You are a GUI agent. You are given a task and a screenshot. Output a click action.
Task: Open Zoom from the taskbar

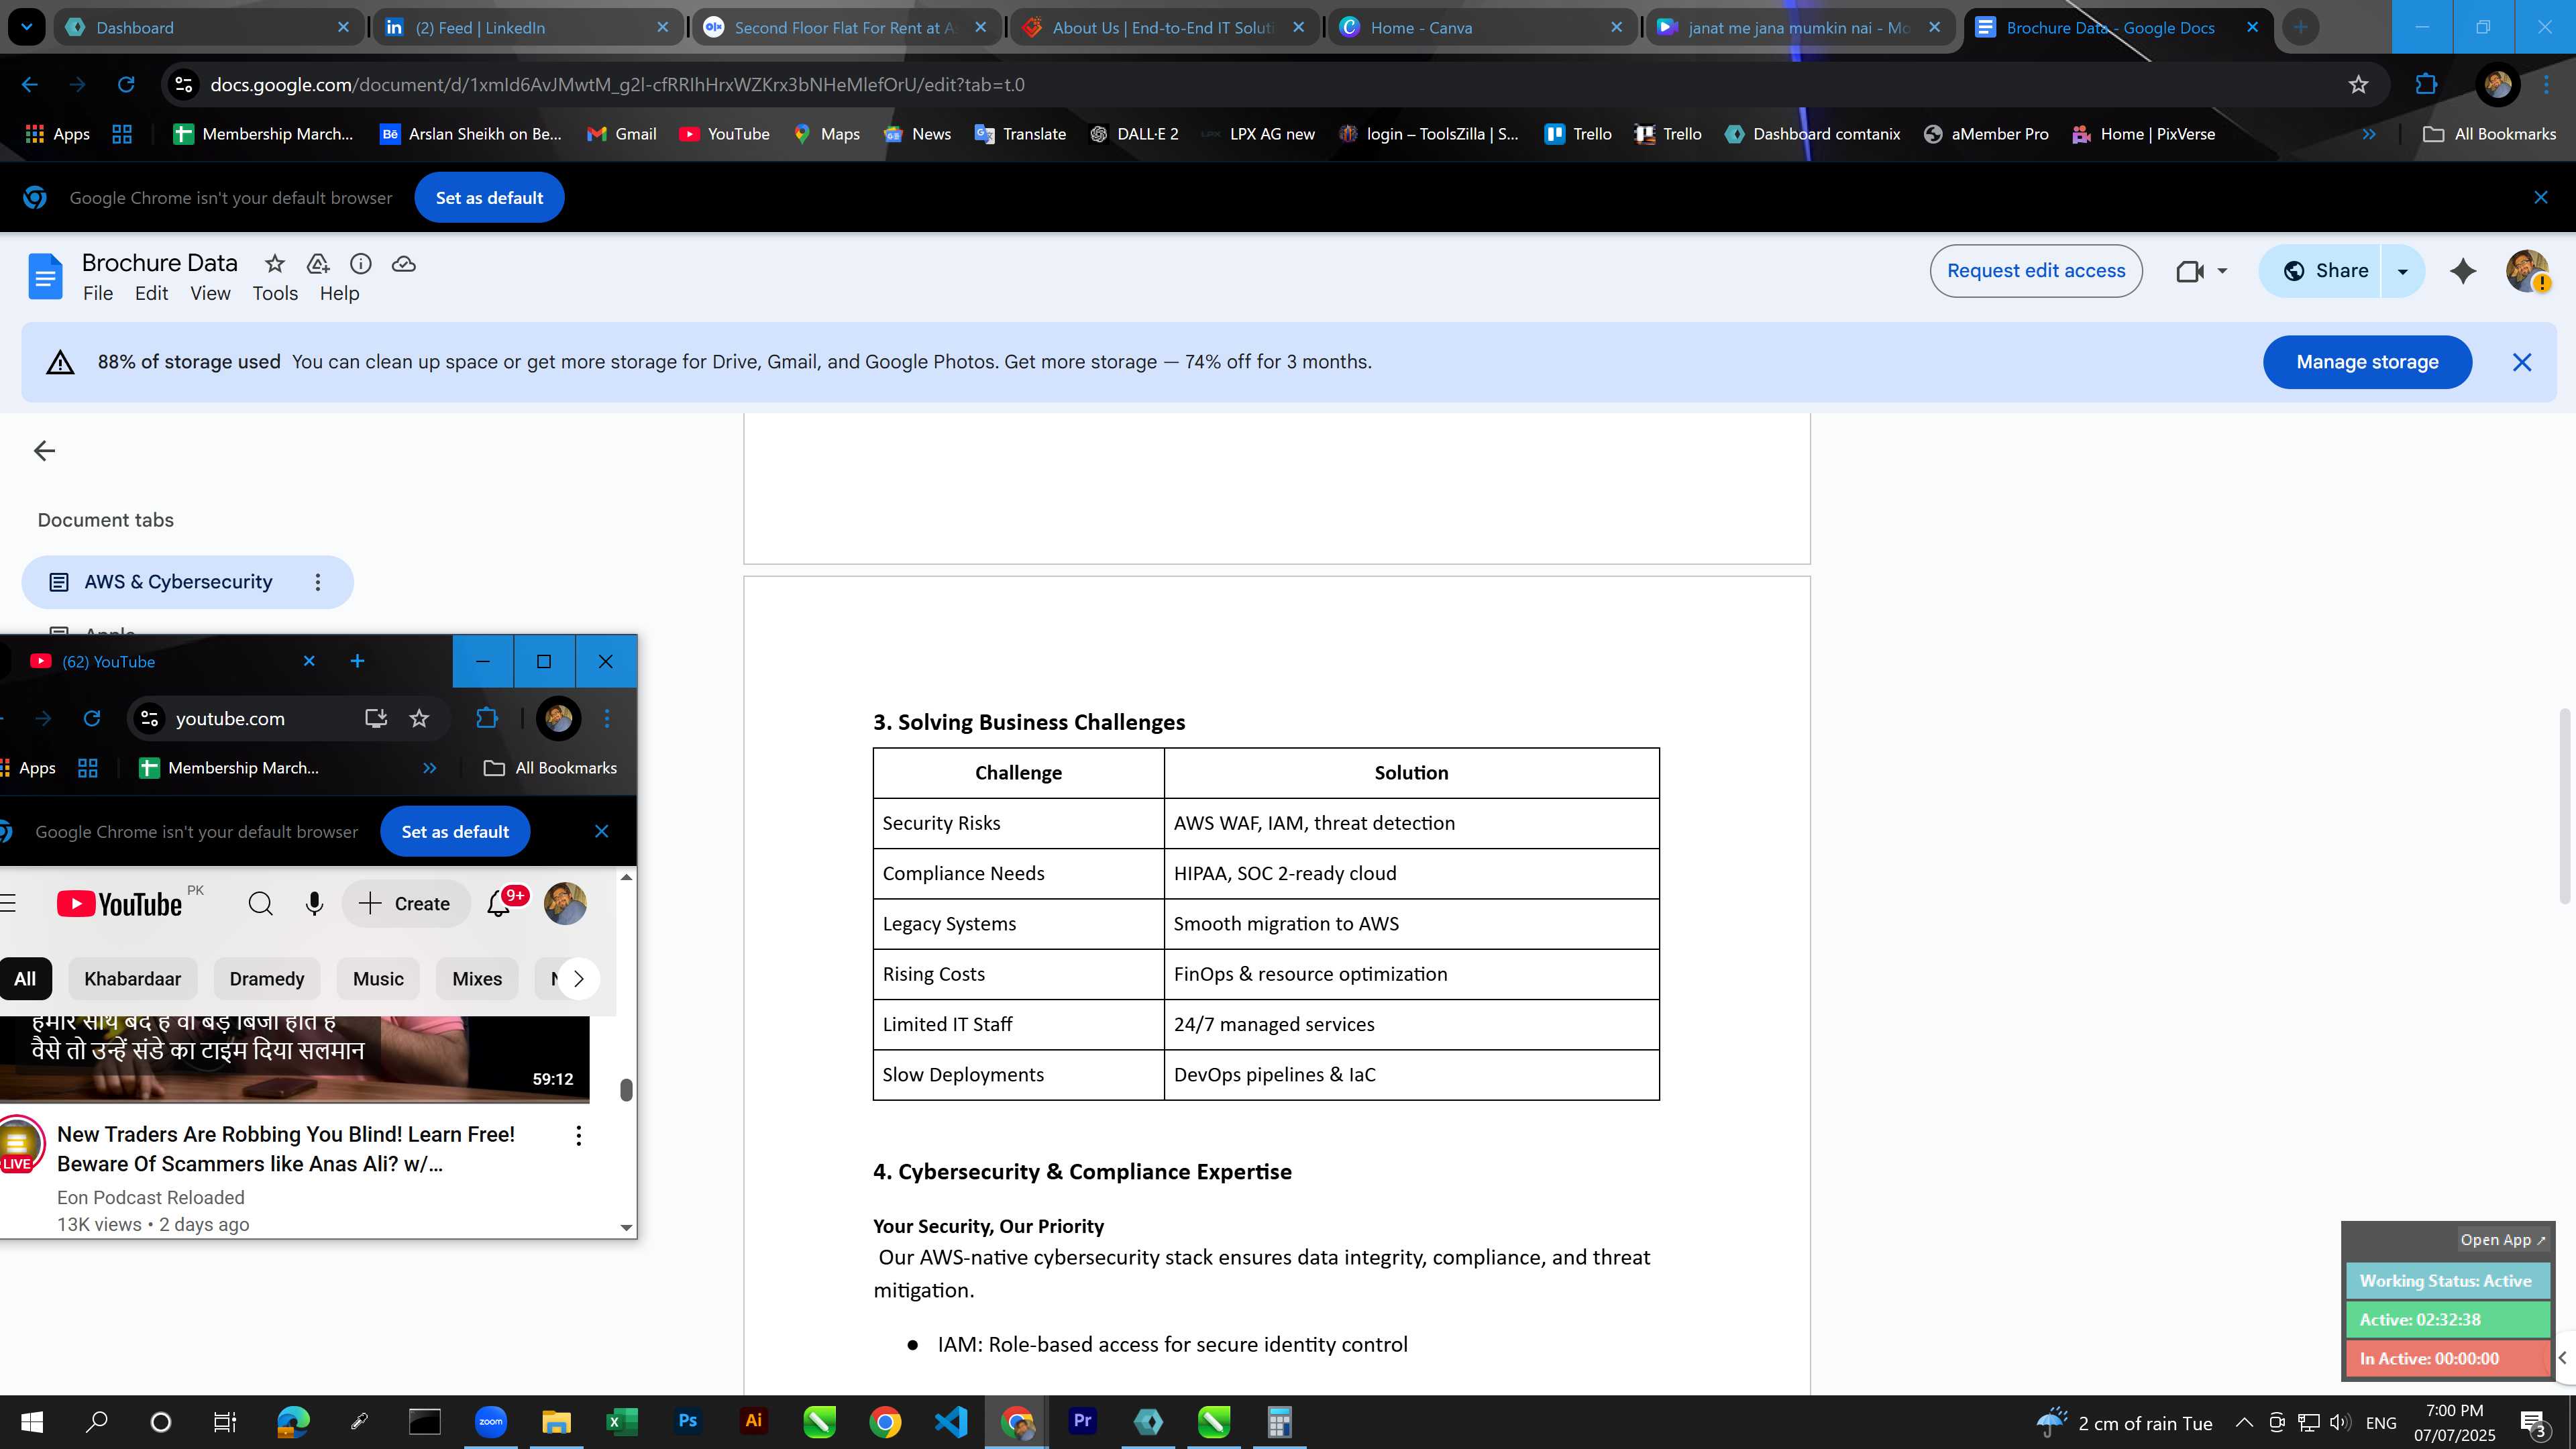tap(490, 1421)
